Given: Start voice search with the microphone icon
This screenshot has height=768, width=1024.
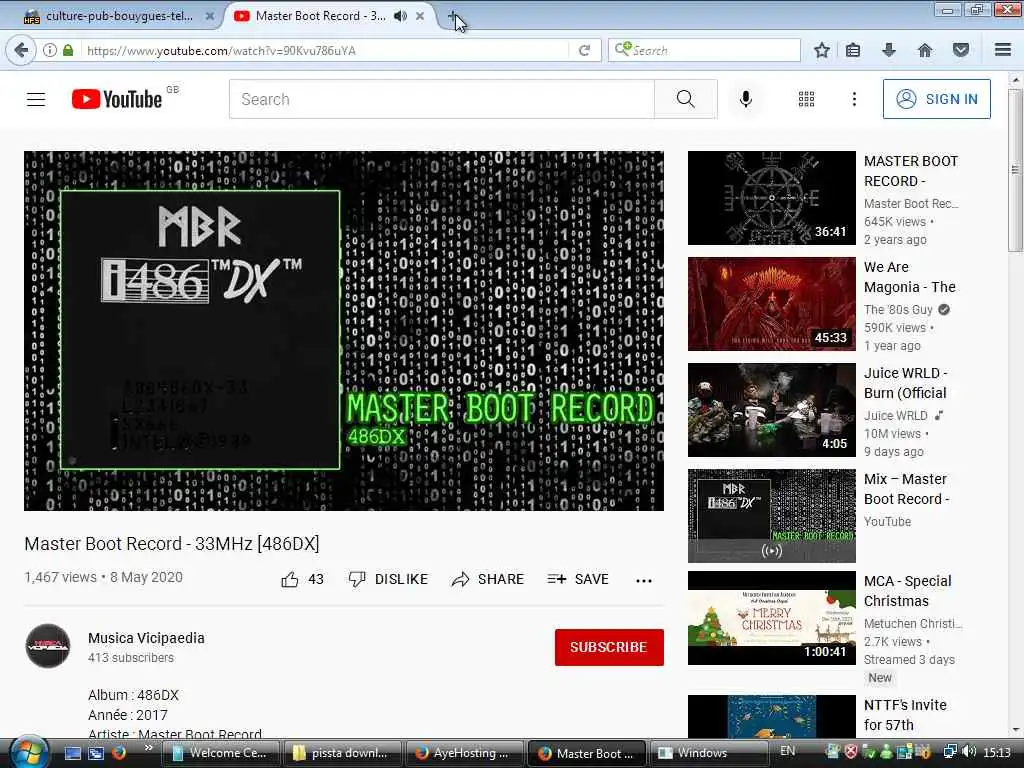Looking at the screenshot, I should [746, 99].
